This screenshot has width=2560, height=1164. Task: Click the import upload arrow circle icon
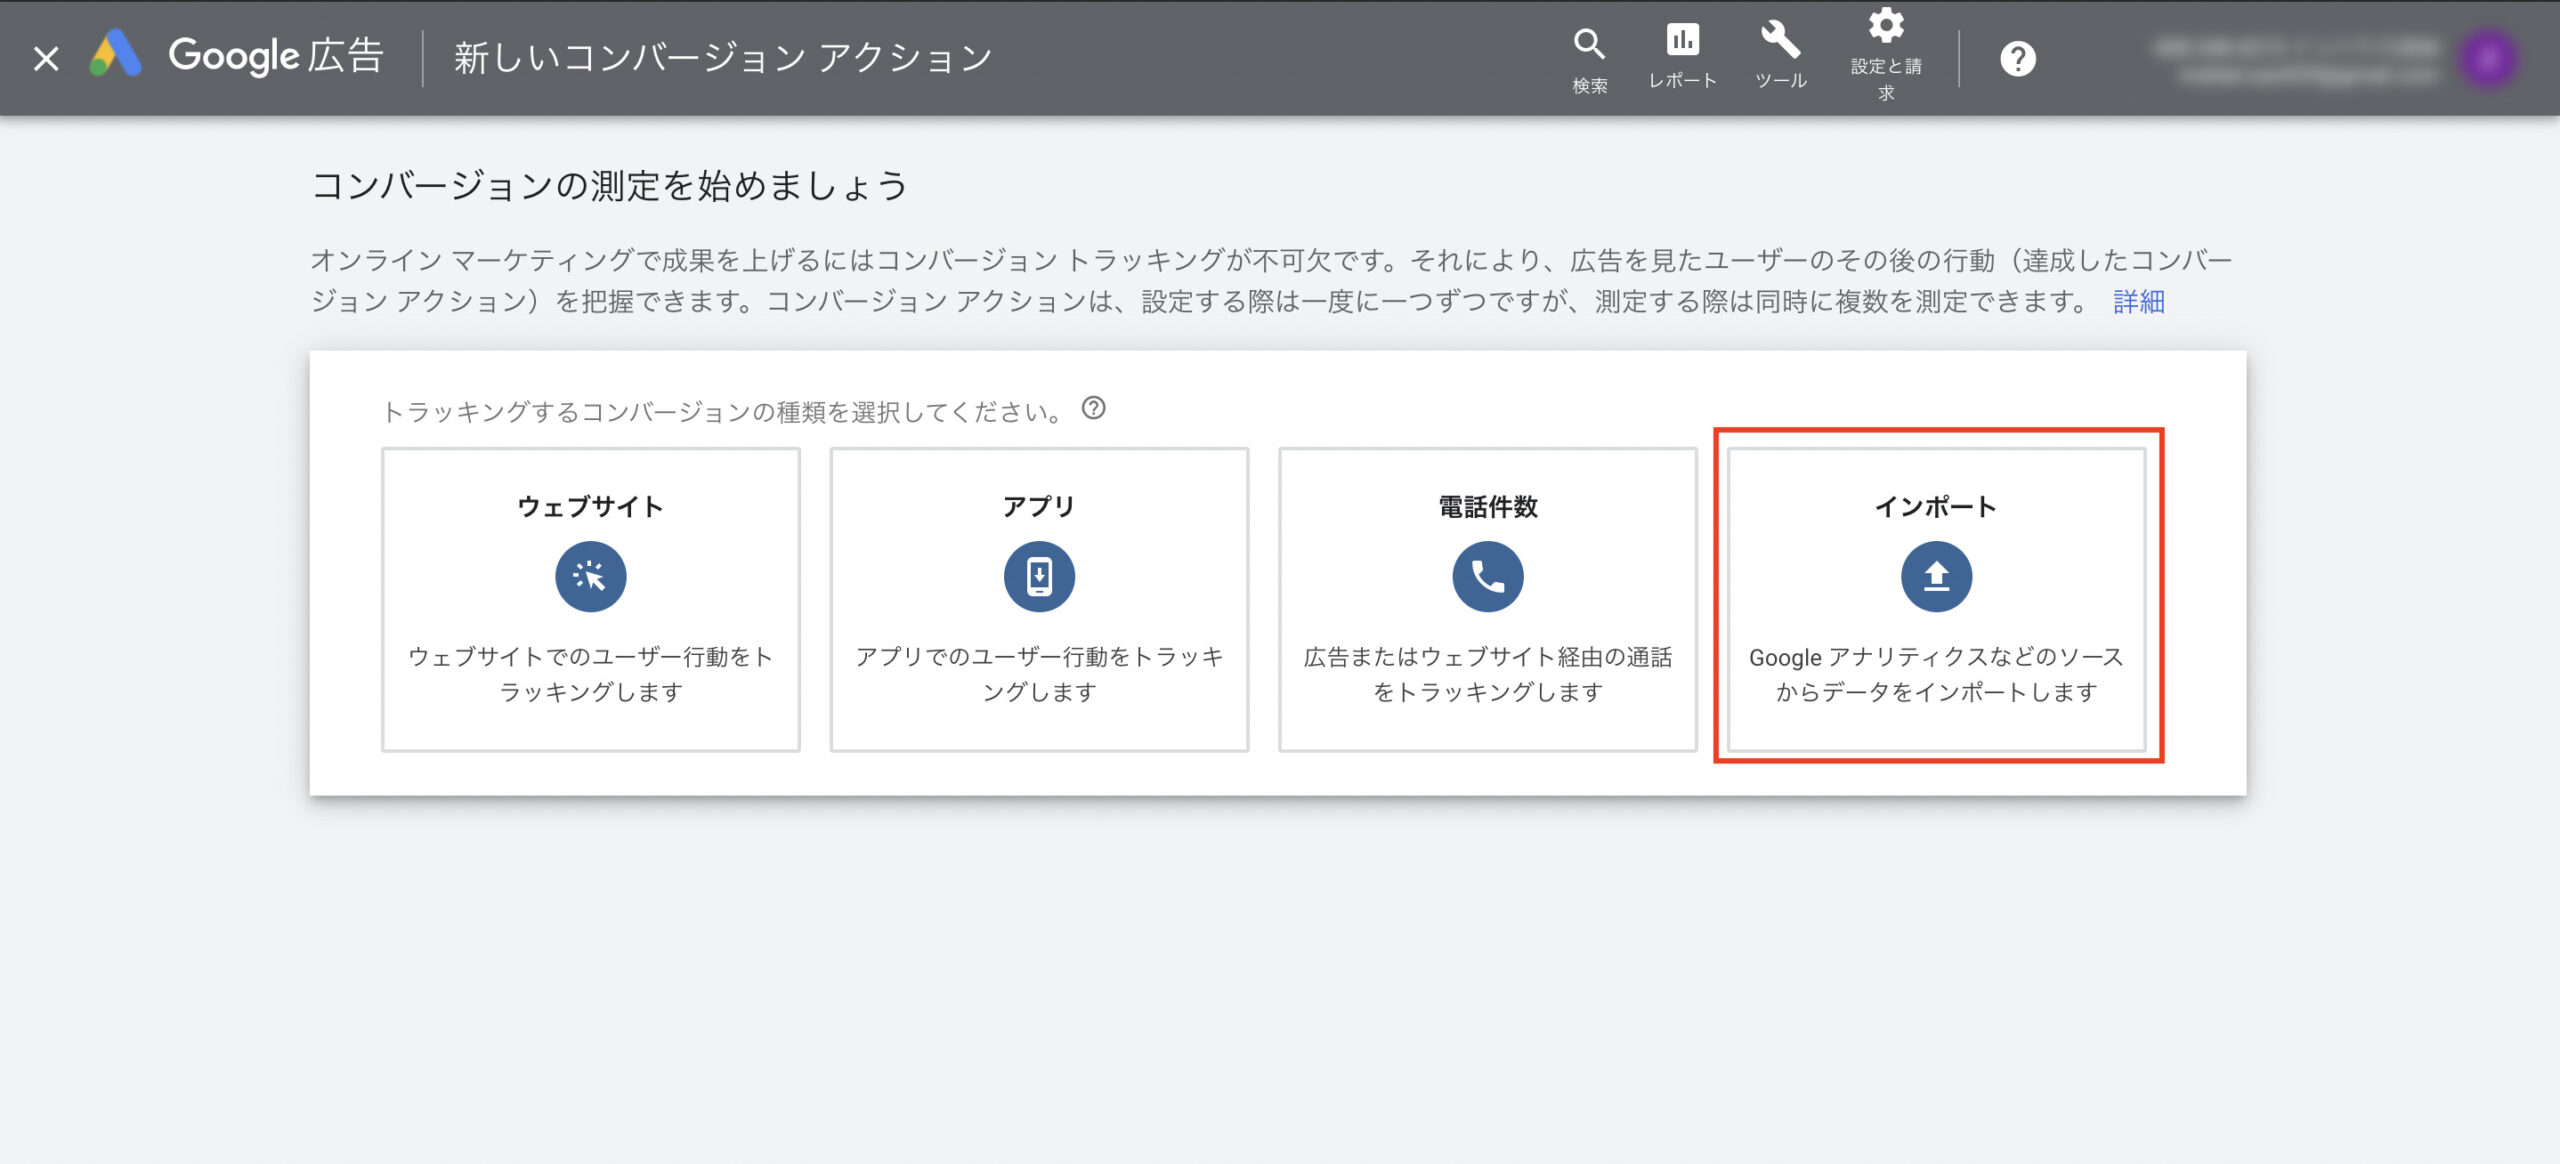(1936, 577)
